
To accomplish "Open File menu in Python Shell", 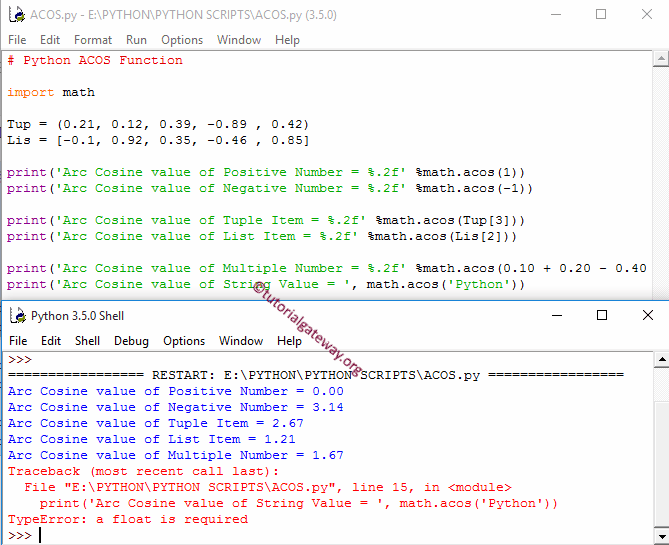I will click(x=18, y=341).
